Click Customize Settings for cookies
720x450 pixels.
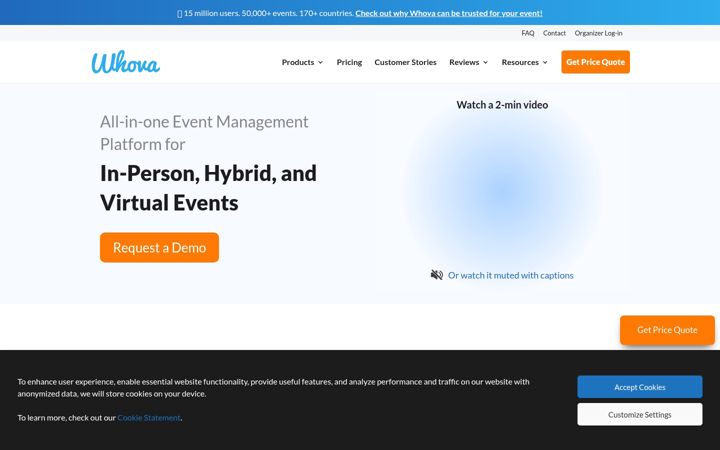[640, 415]
